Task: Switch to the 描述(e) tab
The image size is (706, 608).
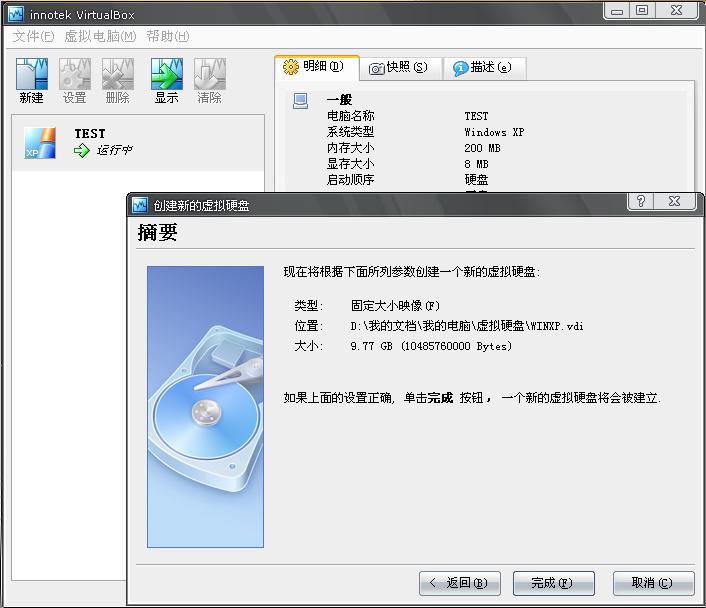Action: click(484, 68)
